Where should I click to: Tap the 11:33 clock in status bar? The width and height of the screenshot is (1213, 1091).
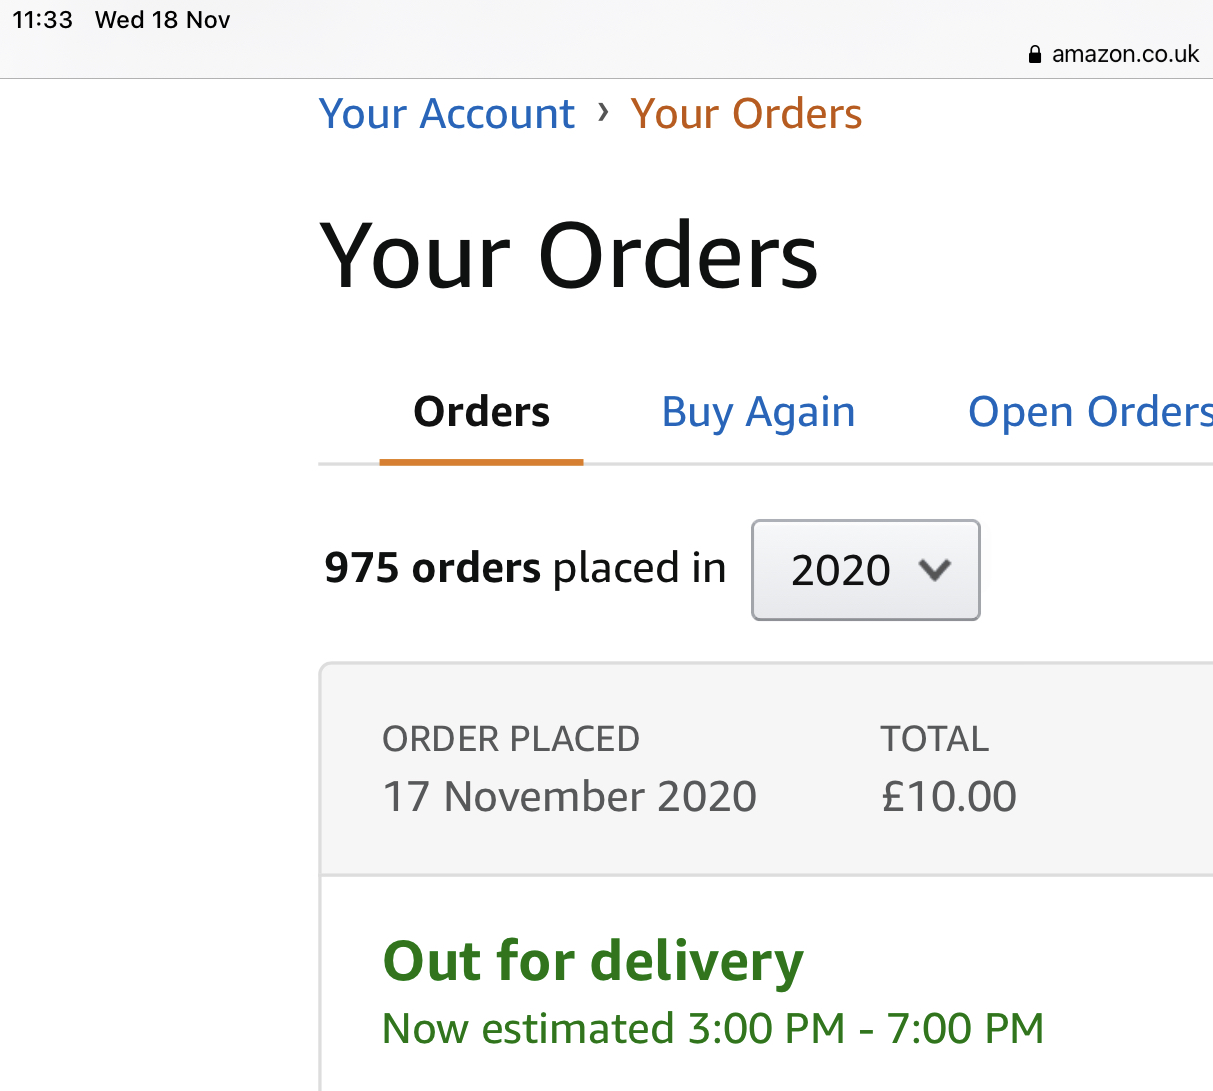[x=42, y=20]
